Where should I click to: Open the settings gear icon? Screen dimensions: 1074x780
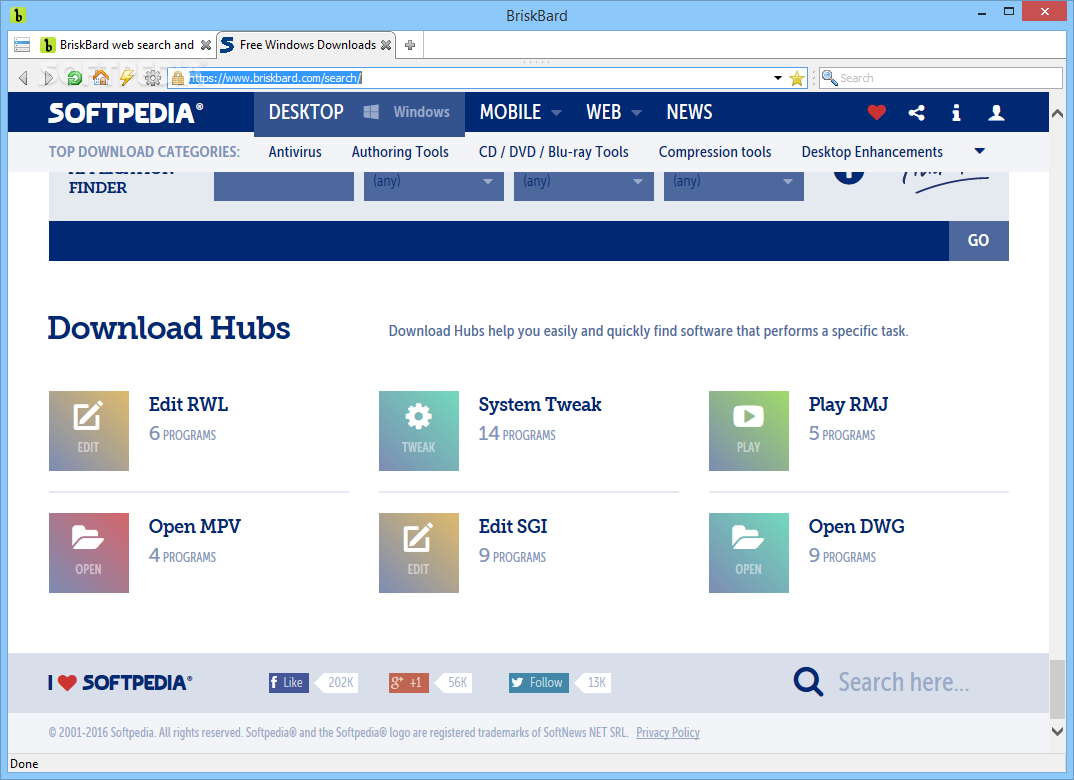[153, 78]
